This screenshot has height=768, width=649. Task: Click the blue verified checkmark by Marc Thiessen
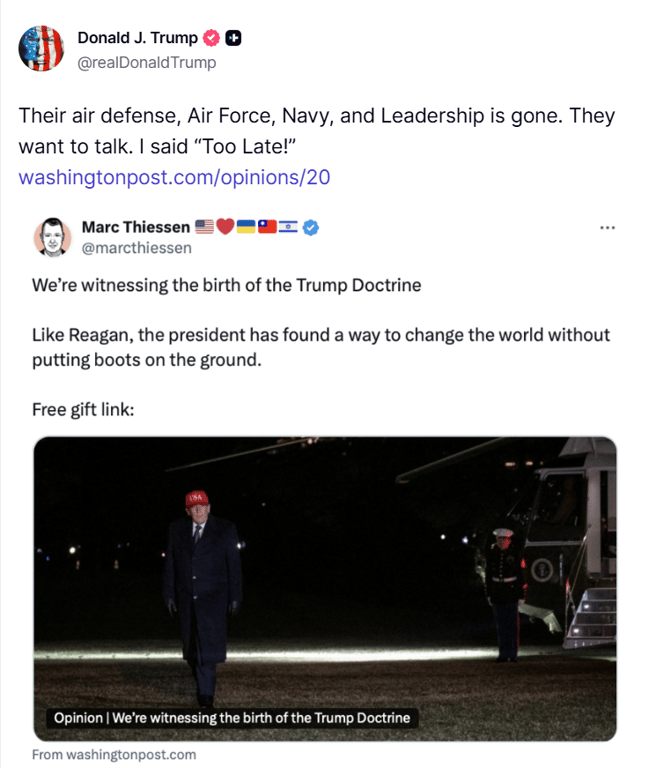[x=312, y=227]
